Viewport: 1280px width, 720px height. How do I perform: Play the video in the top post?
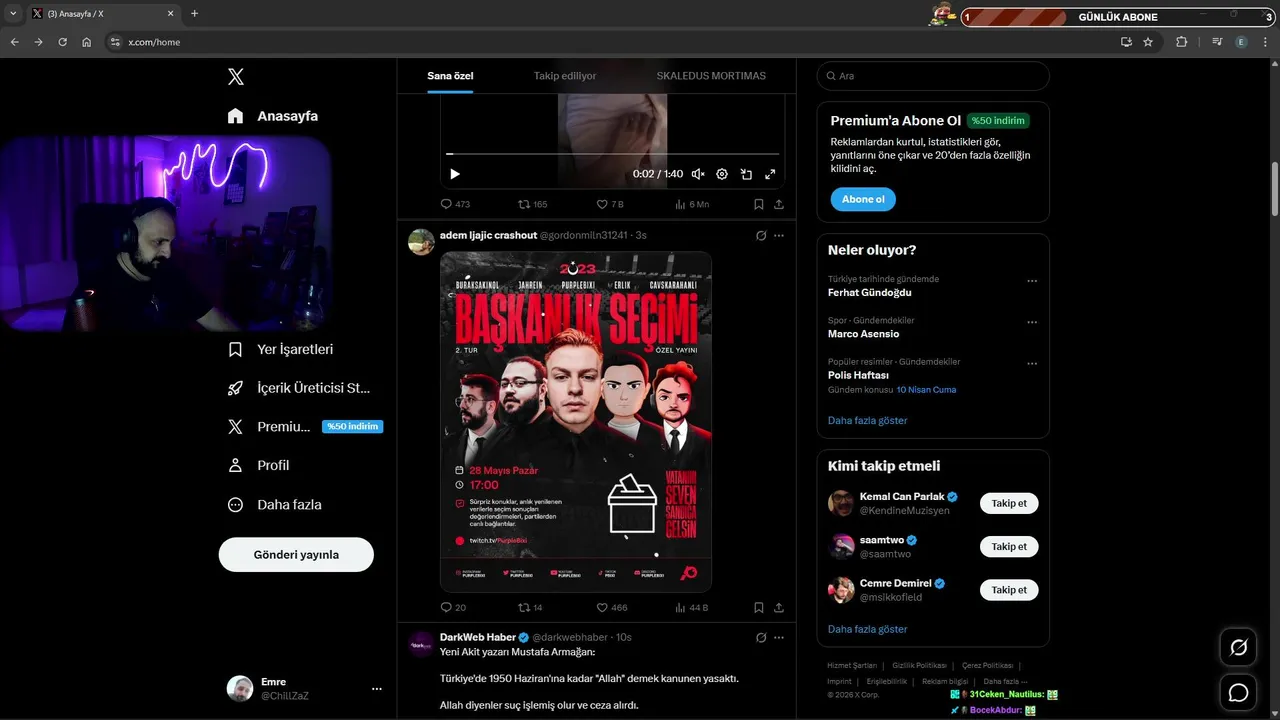click(x=455, y=174)
